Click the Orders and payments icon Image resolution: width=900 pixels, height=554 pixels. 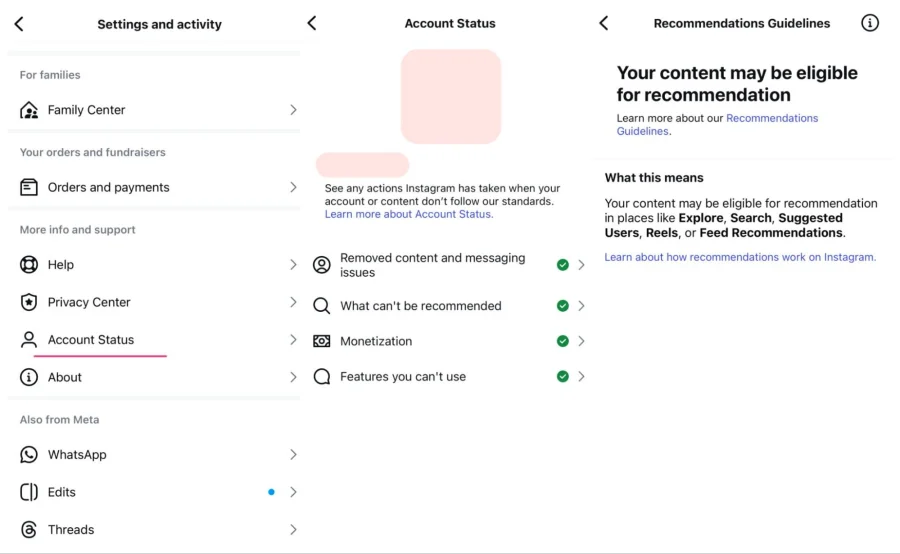[x=29, y=187]
